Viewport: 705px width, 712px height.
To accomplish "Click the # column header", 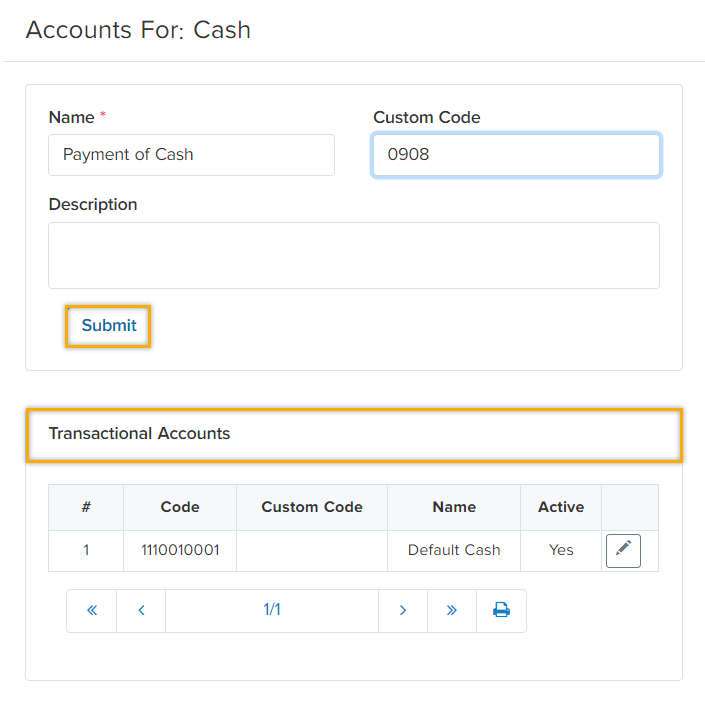I will [x=86, y=507].
